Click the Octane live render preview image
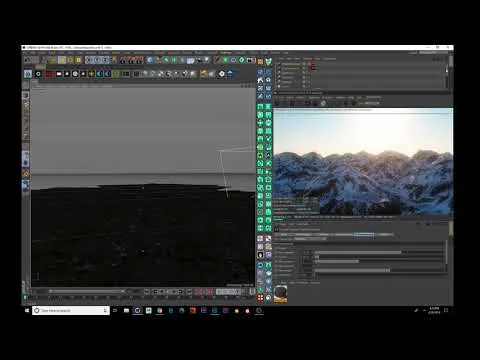The height and width of the screenshot is (360, 480). click(x=363, y=161)
